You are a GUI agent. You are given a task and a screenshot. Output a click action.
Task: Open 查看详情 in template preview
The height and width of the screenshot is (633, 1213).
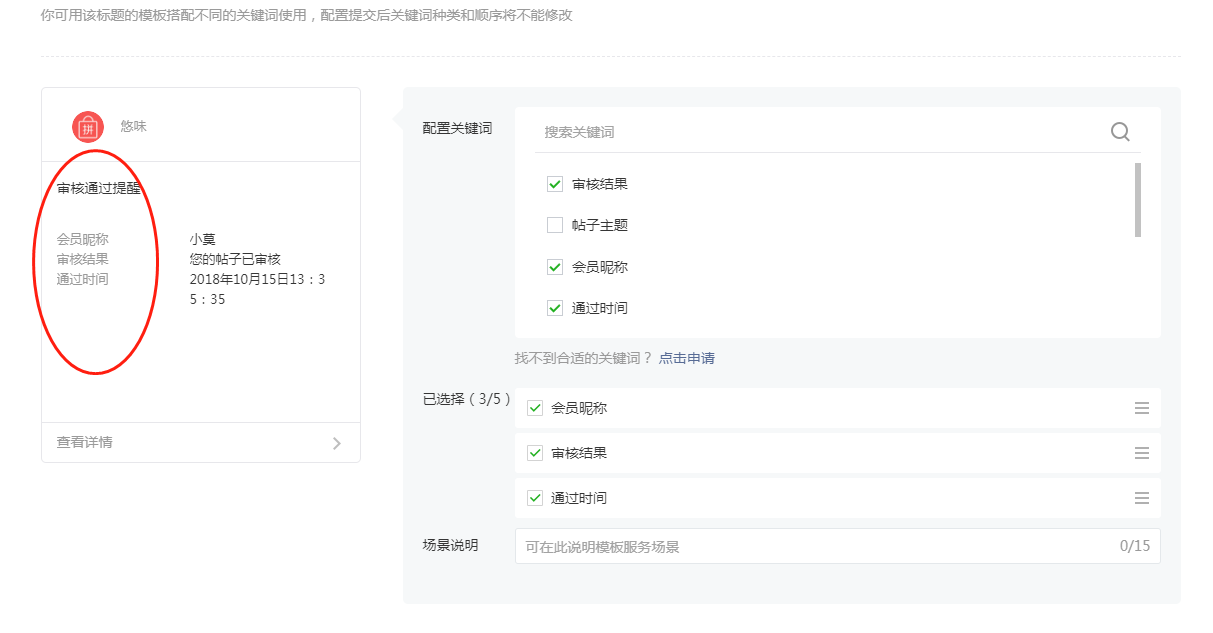click(85, 442)
